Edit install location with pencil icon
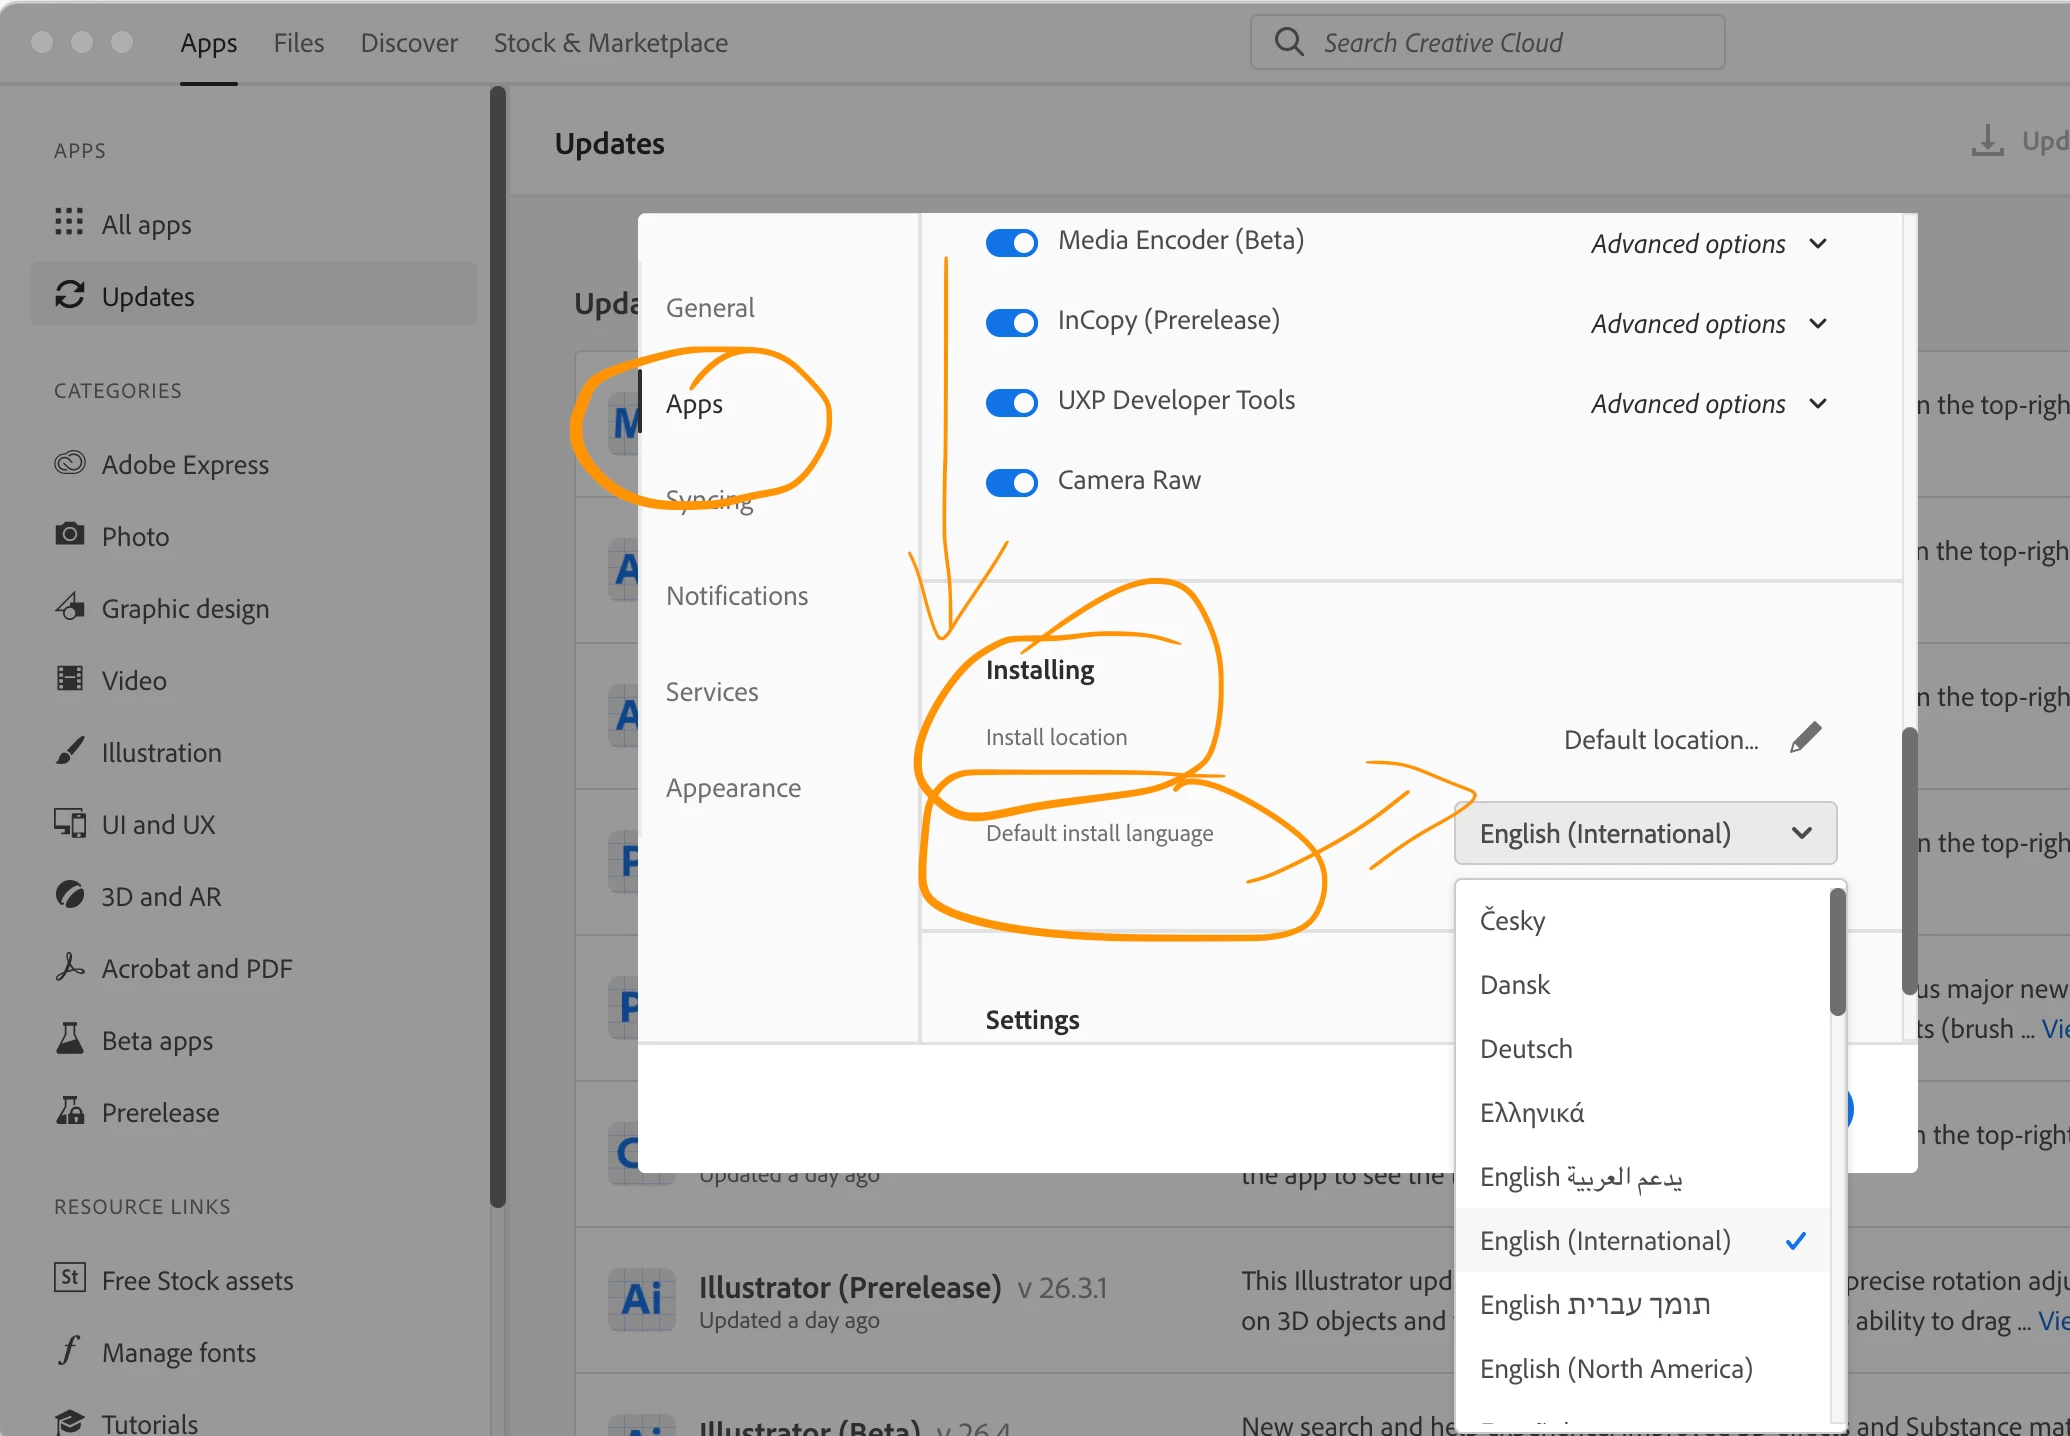 pyautogui.click(x=1805, y=738)
